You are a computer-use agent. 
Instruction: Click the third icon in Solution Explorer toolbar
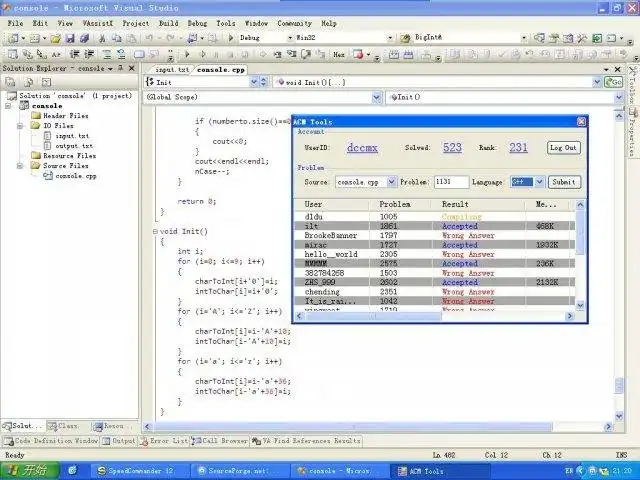(47, 82)
